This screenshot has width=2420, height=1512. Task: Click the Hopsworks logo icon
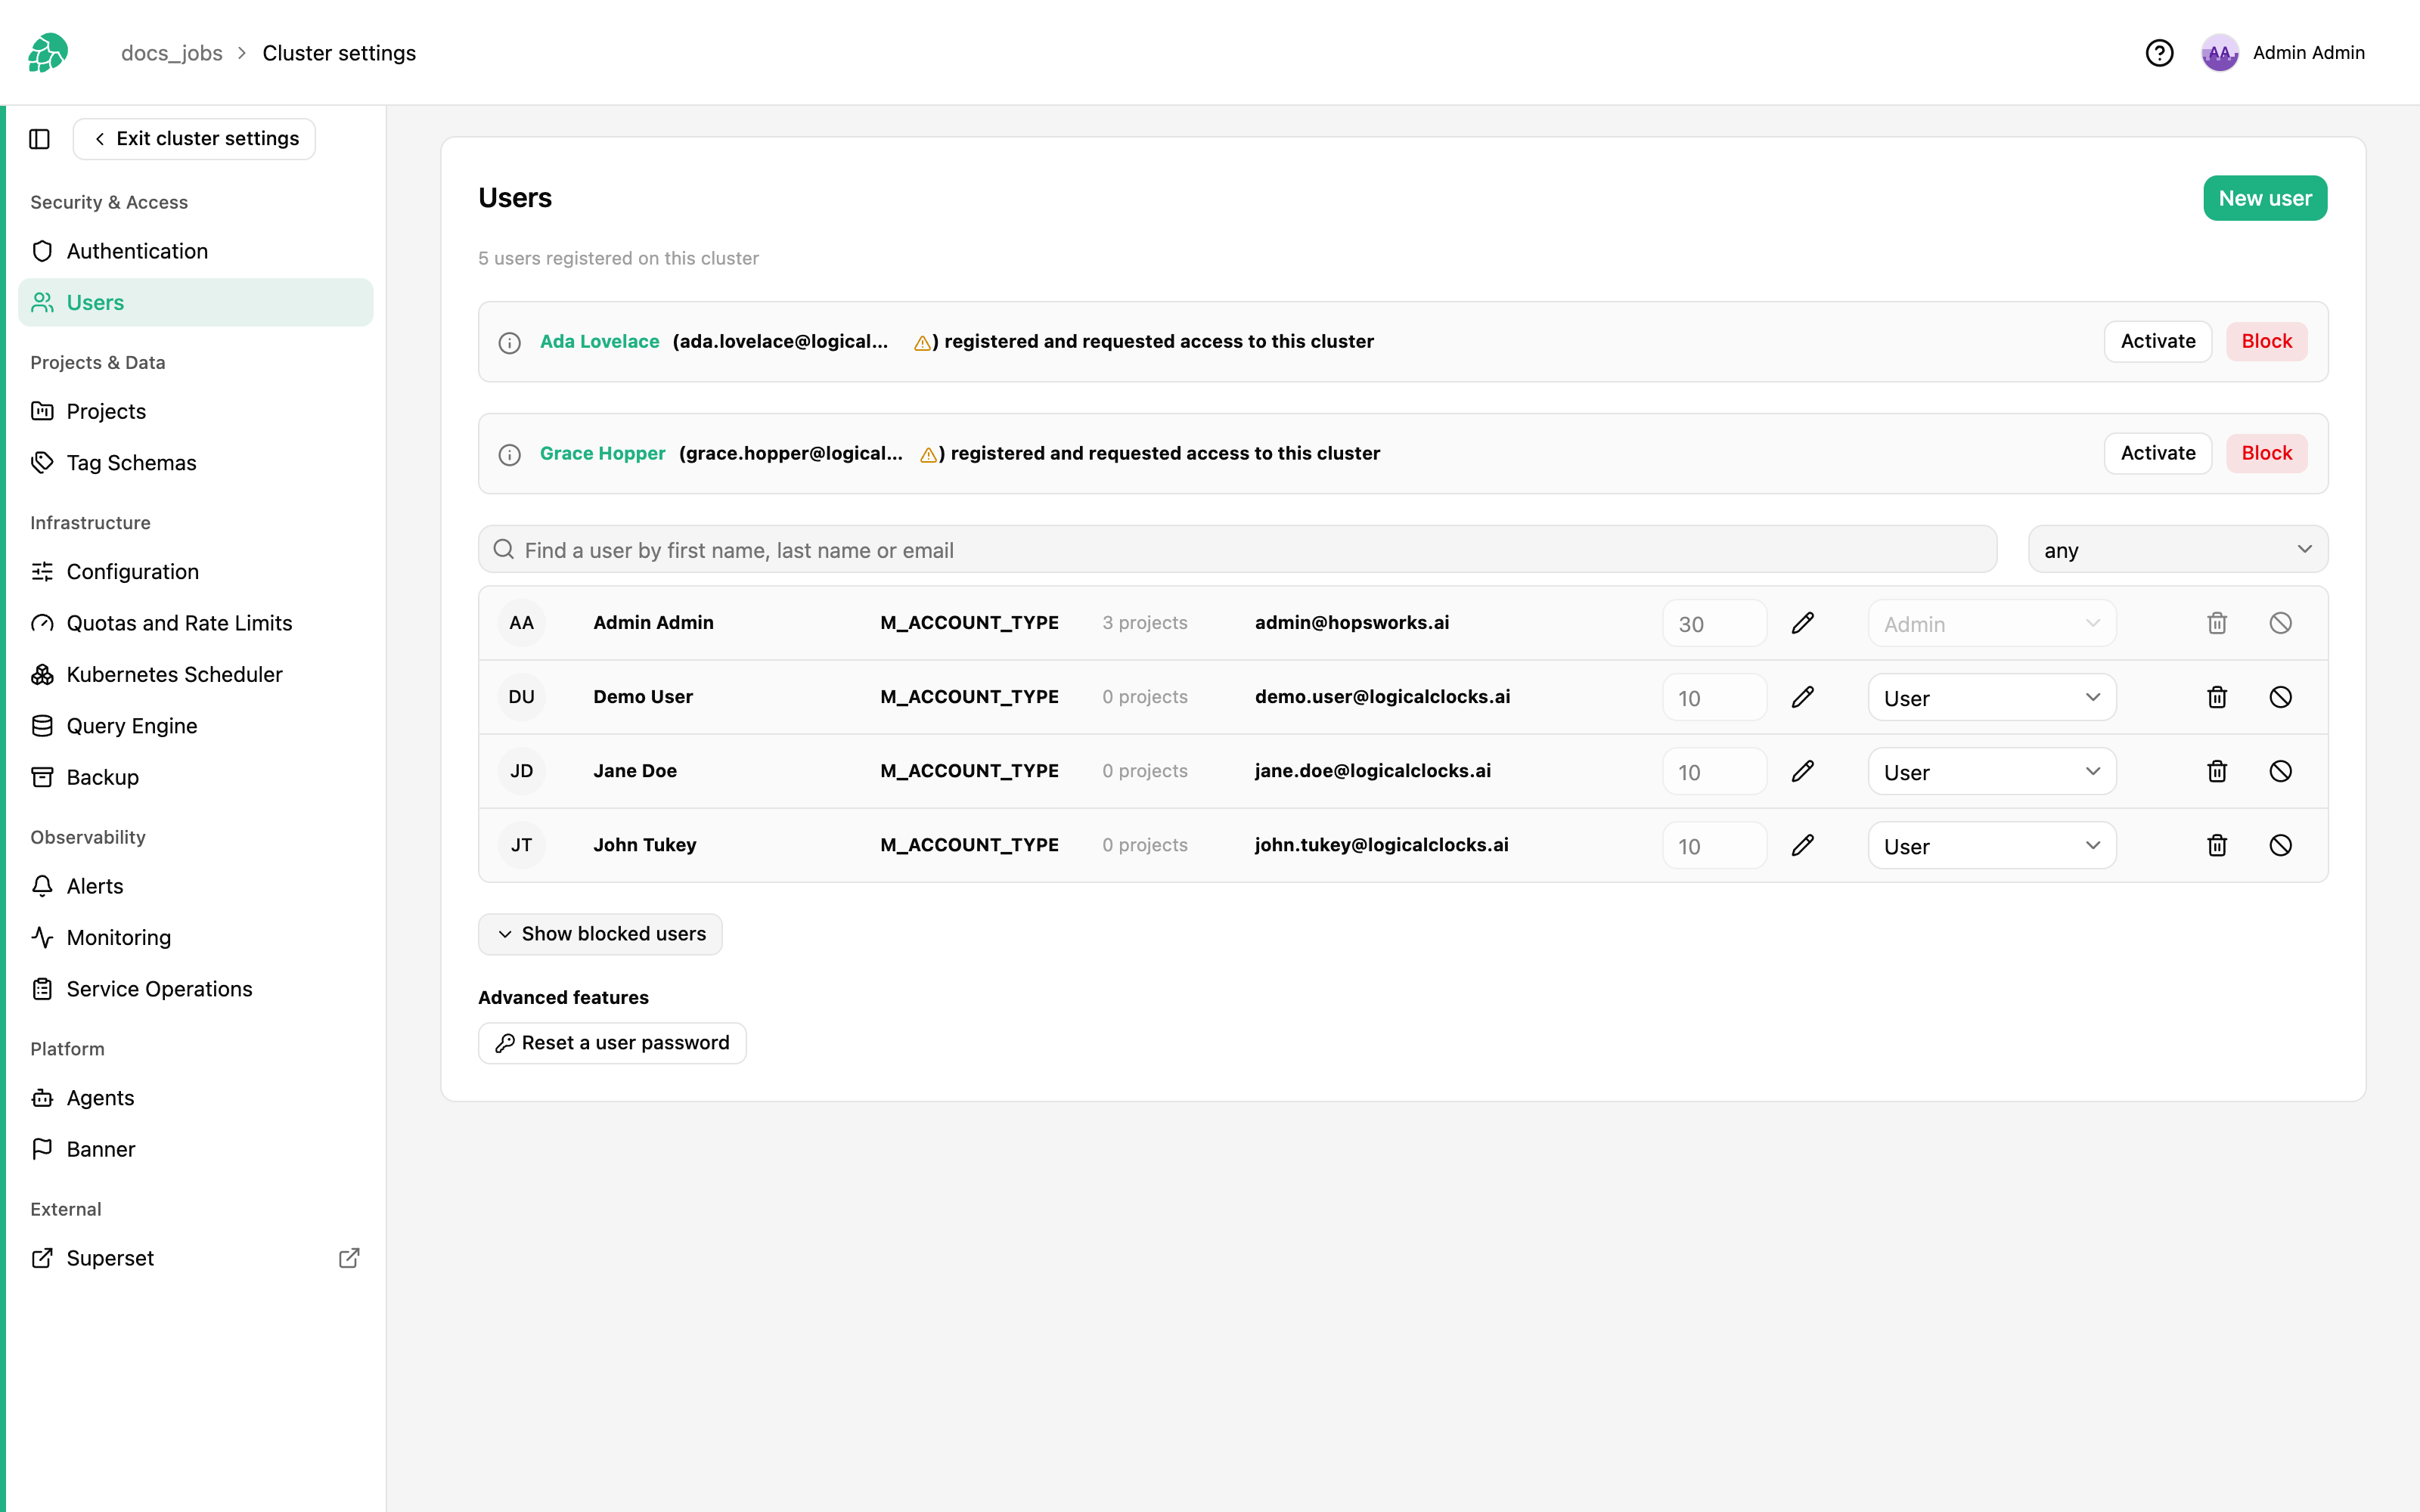click(x=47, y=53)
